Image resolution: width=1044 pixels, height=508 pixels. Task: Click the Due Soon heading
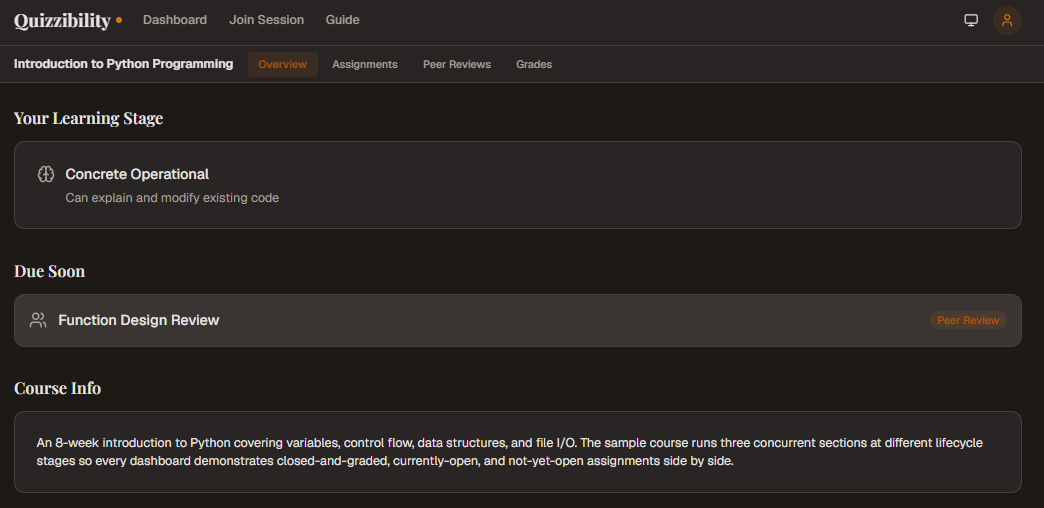click(49, 271)
